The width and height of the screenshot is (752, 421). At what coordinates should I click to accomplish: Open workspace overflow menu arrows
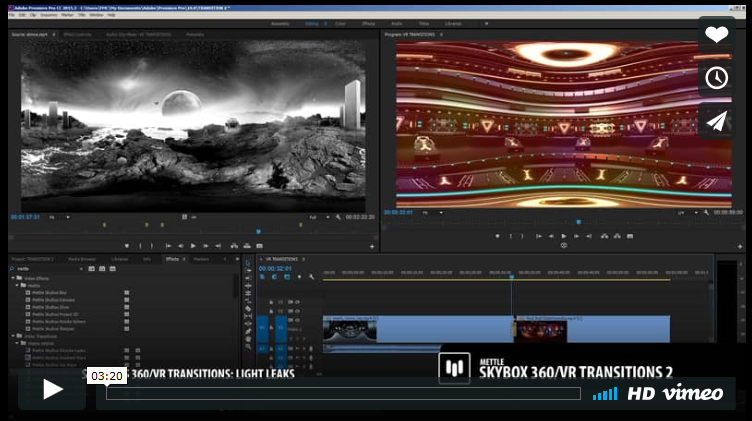click(486, 23)
